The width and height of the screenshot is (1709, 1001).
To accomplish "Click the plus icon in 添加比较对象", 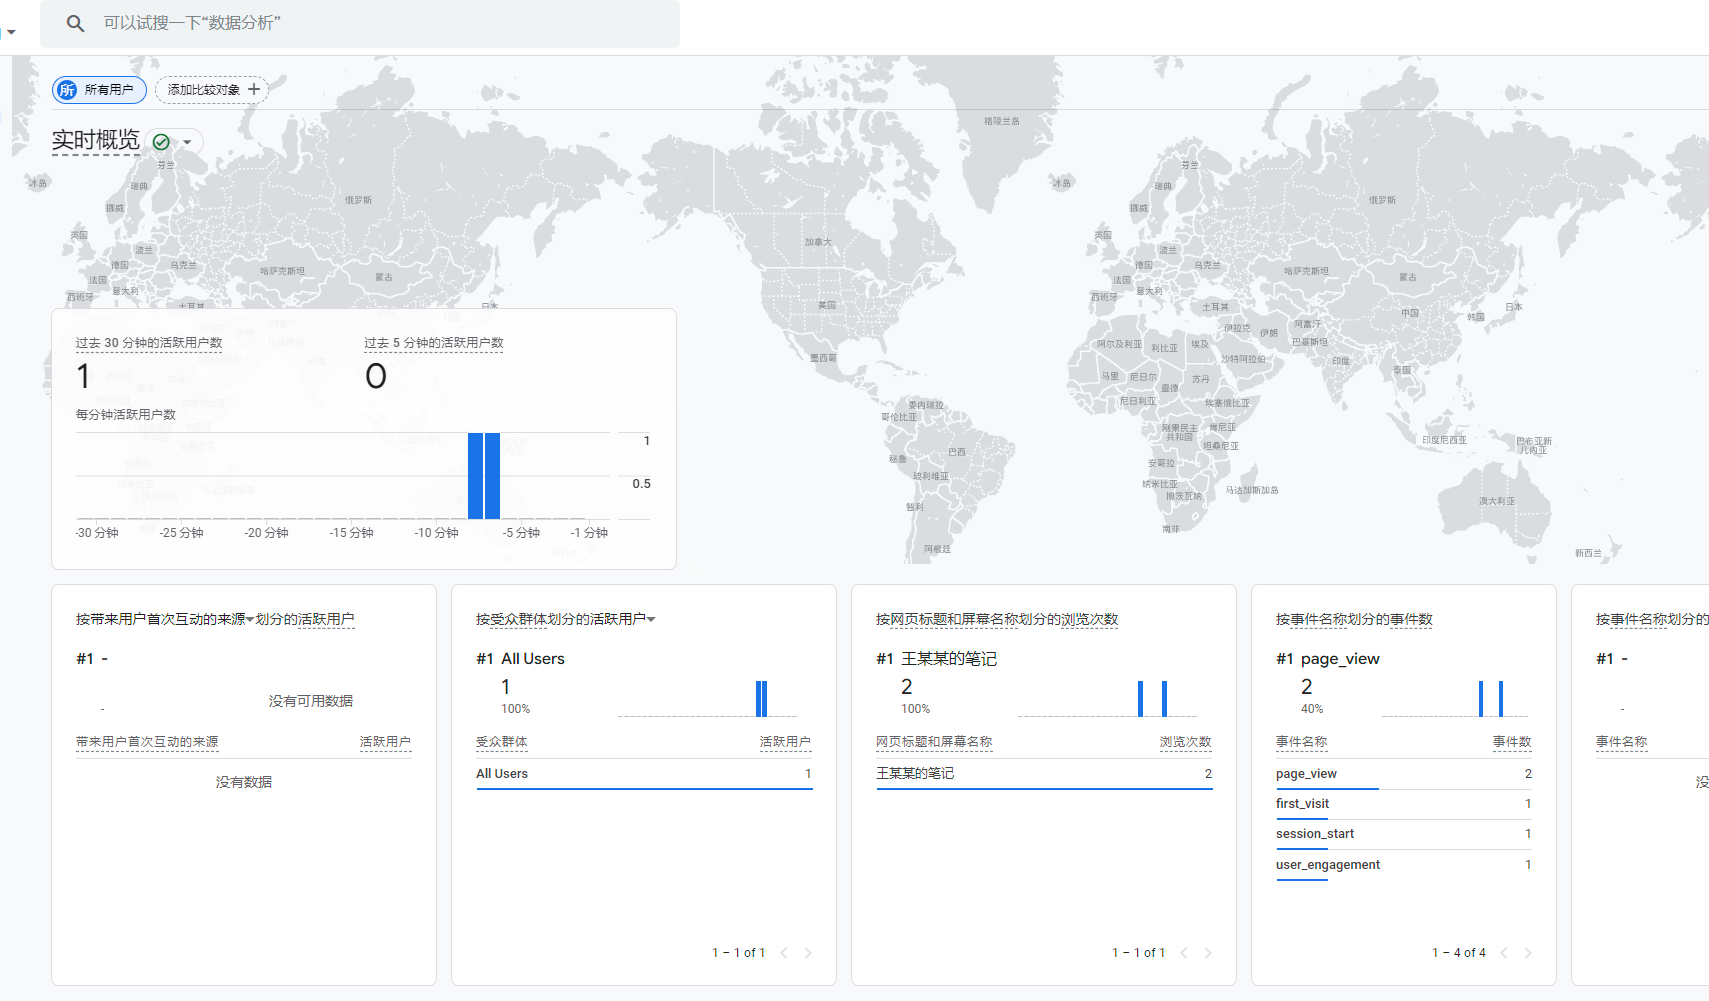I will pyautogui.click(x=254, y=90).
